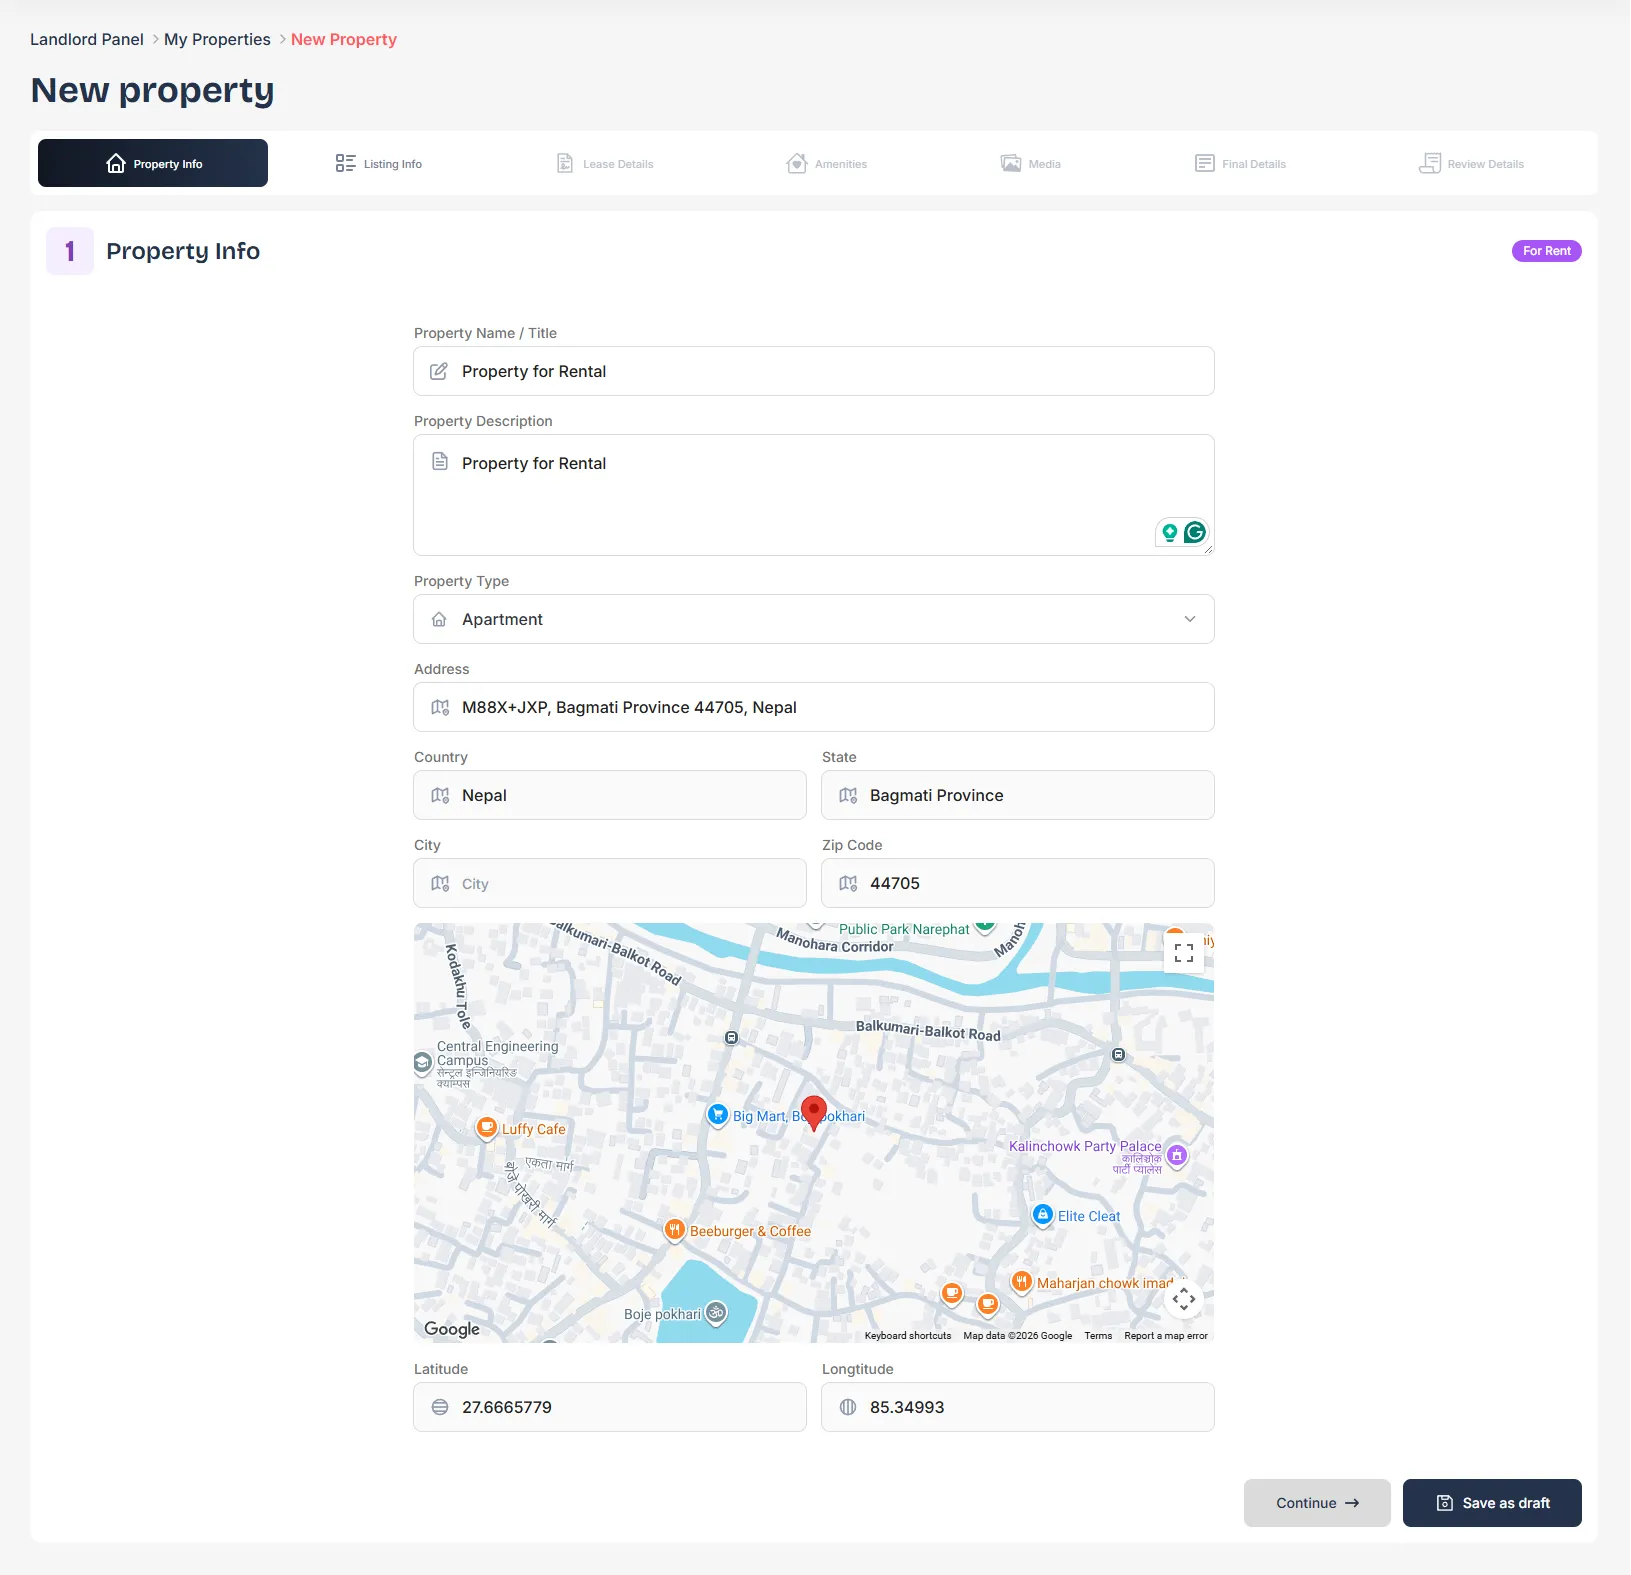Click the Boje pokhari marker icon
1631x1575 pixels.
(x=716, y=1313)
